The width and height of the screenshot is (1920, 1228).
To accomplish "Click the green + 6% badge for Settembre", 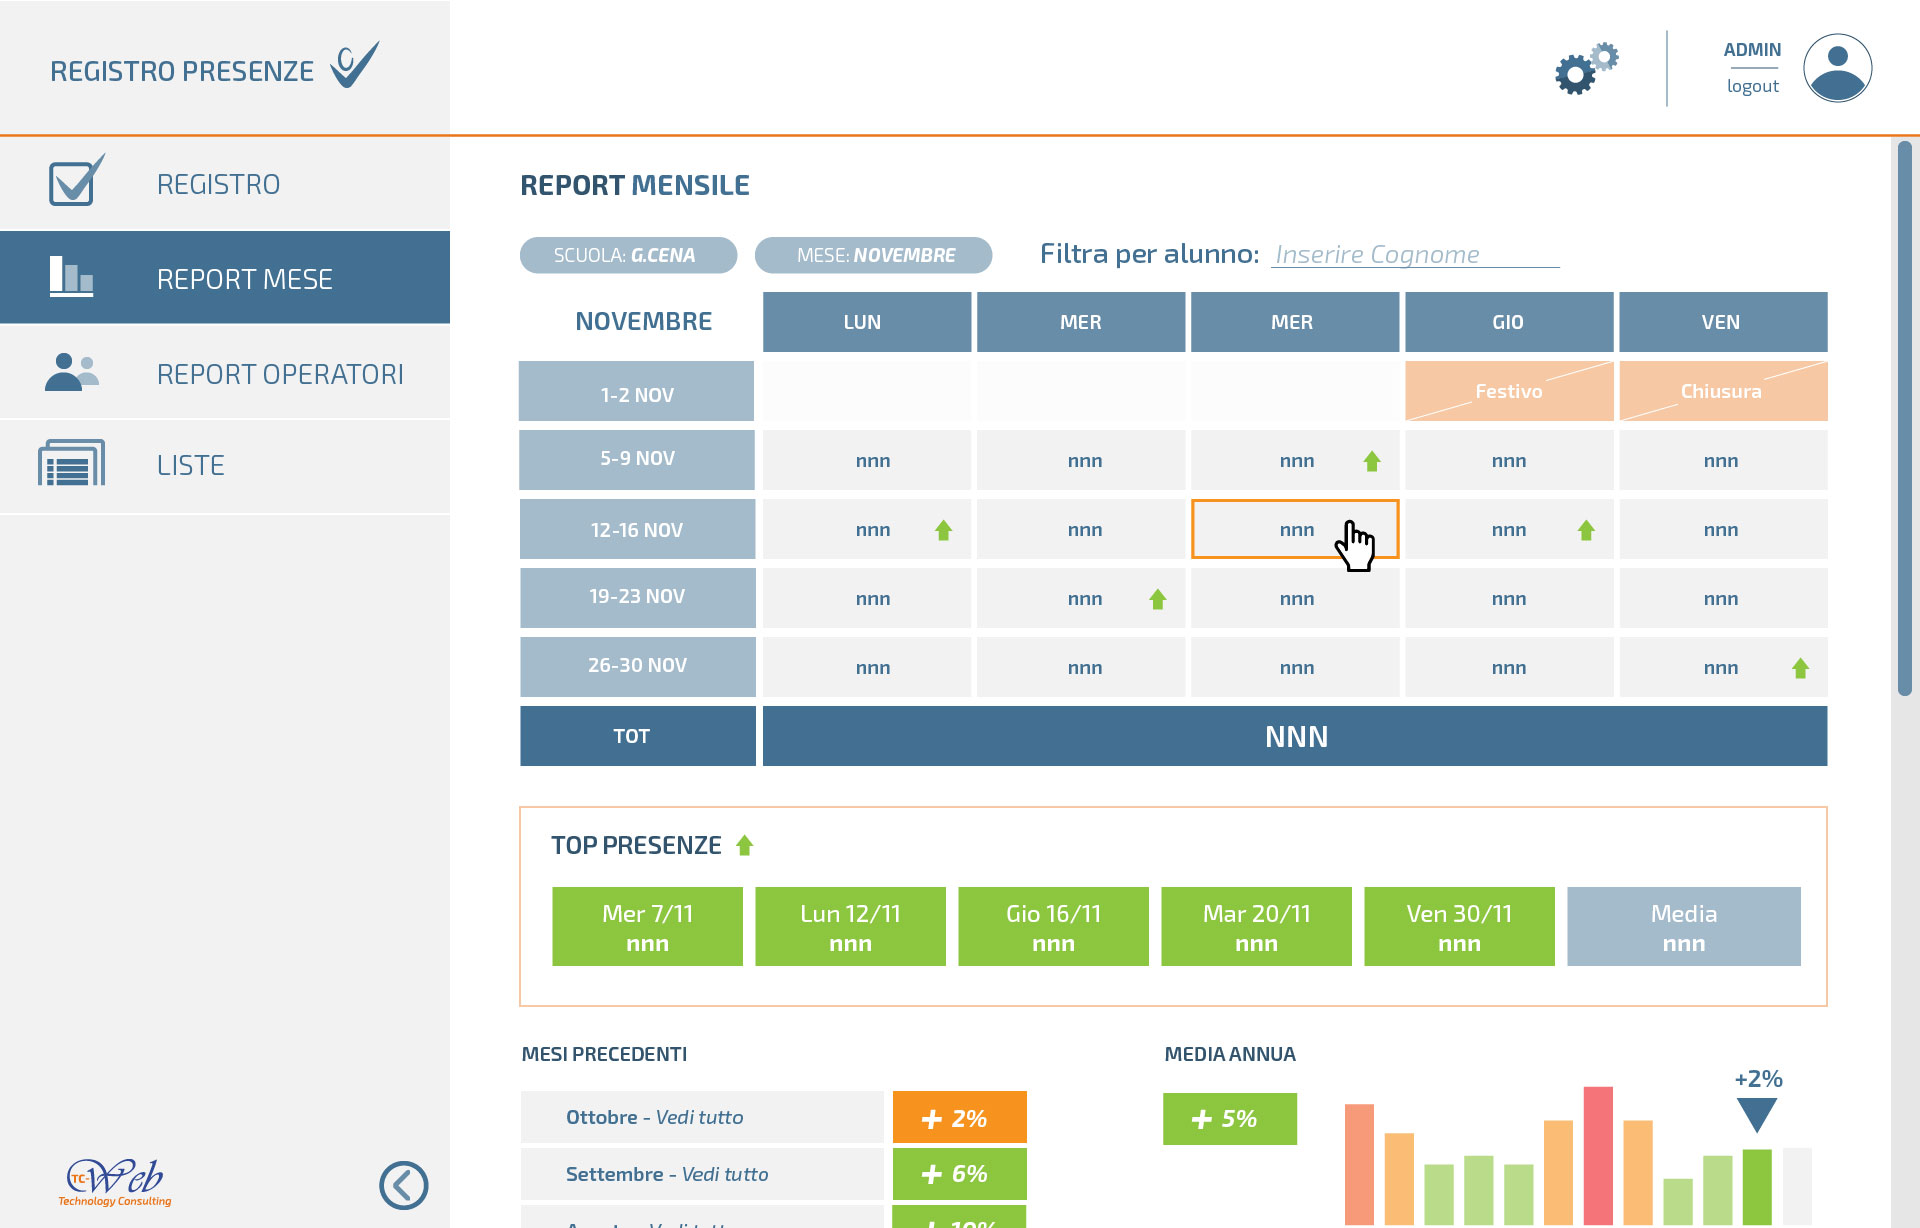I will point(959,1174).
